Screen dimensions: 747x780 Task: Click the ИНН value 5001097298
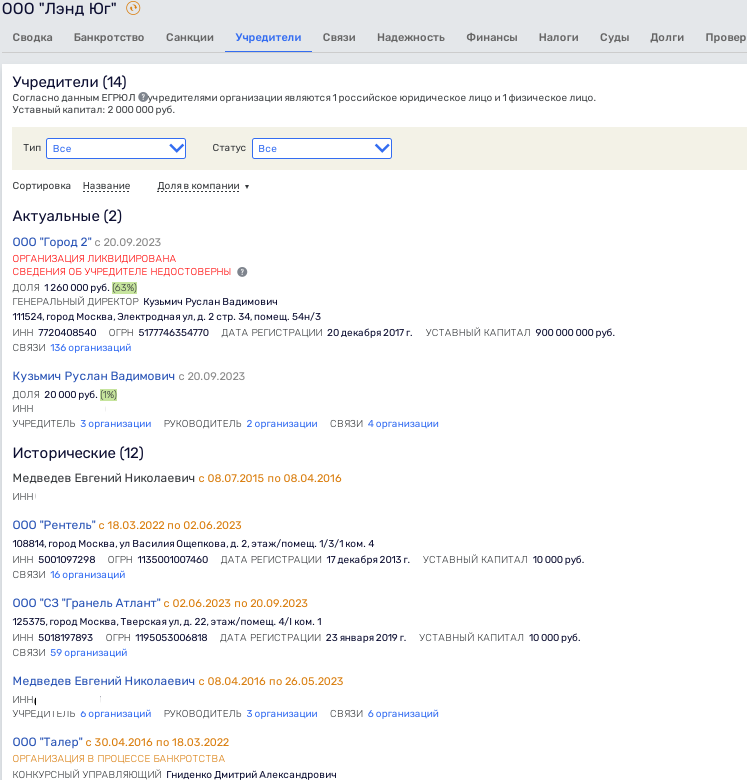click(x=67, y=560)
